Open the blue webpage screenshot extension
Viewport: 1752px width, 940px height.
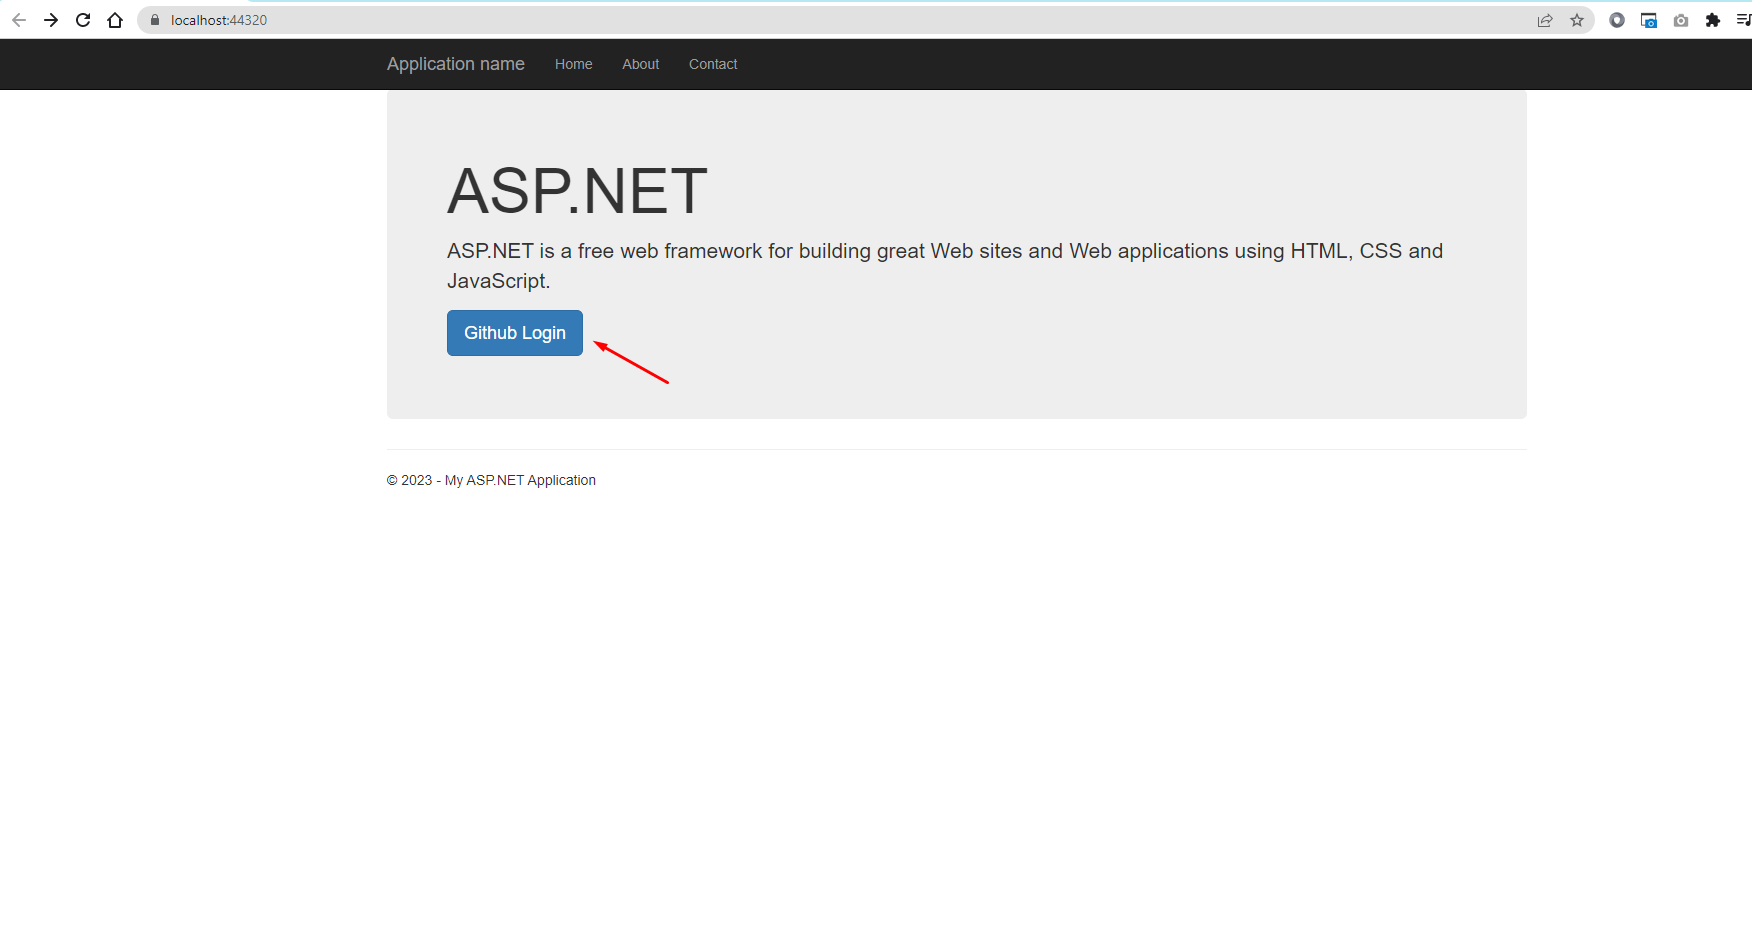(1649, 20)
